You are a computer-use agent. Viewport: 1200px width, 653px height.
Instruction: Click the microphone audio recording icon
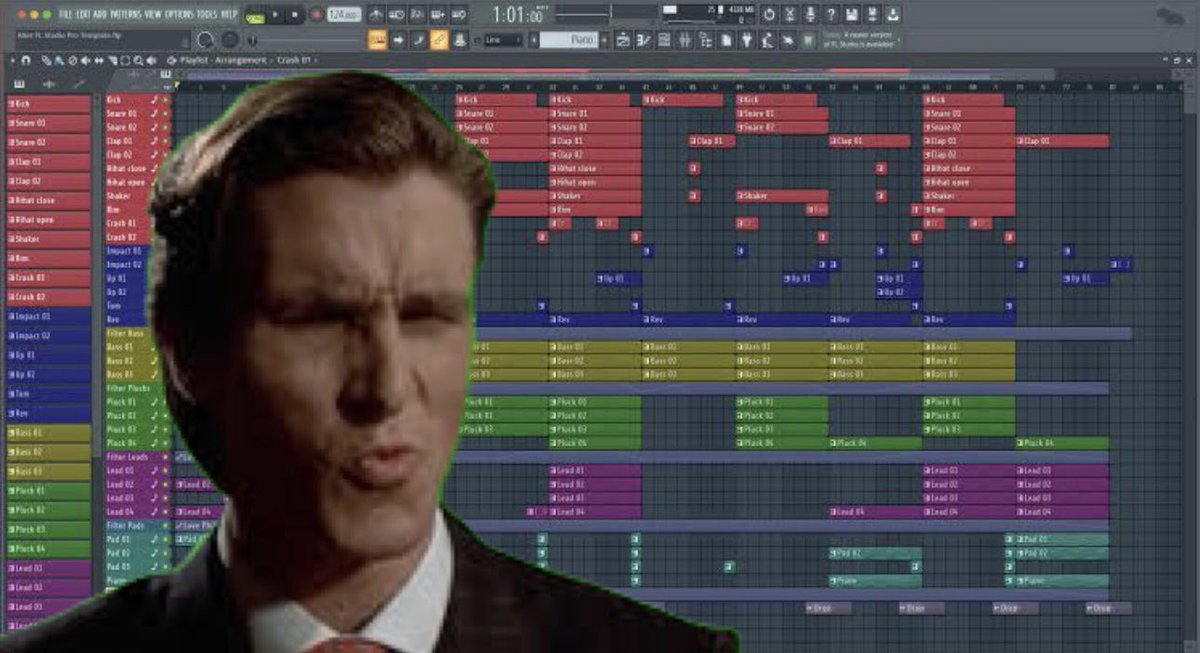click(810, 15)
